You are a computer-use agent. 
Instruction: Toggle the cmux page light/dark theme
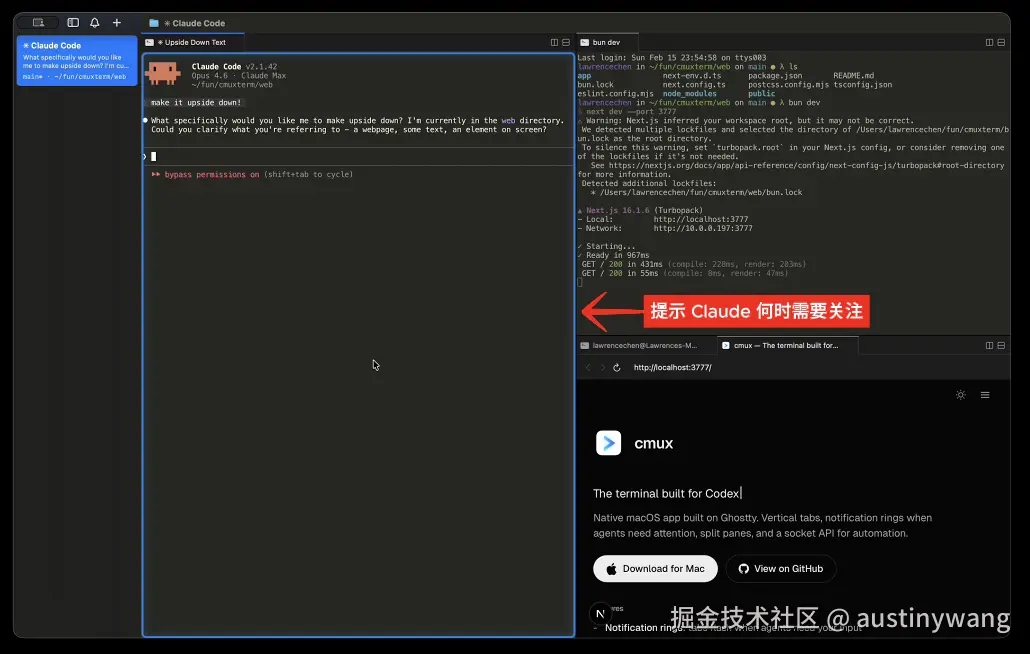click(x=960, y=395)
